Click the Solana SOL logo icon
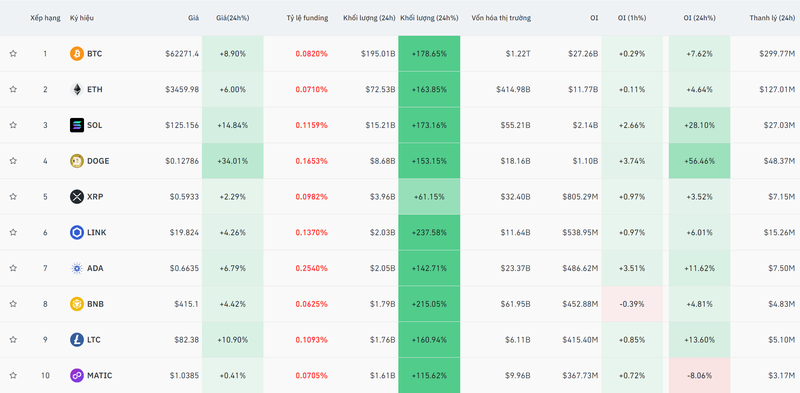This screenshot has height=393, width=800. (x=77, y=125)
